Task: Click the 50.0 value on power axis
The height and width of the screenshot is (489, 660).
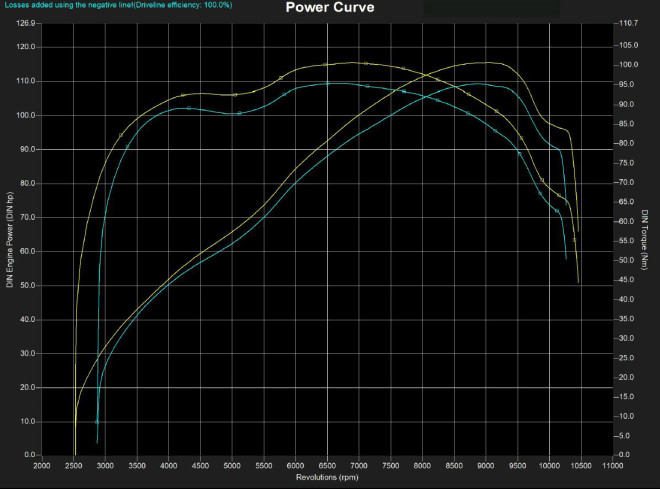Action: coord(27,285)
